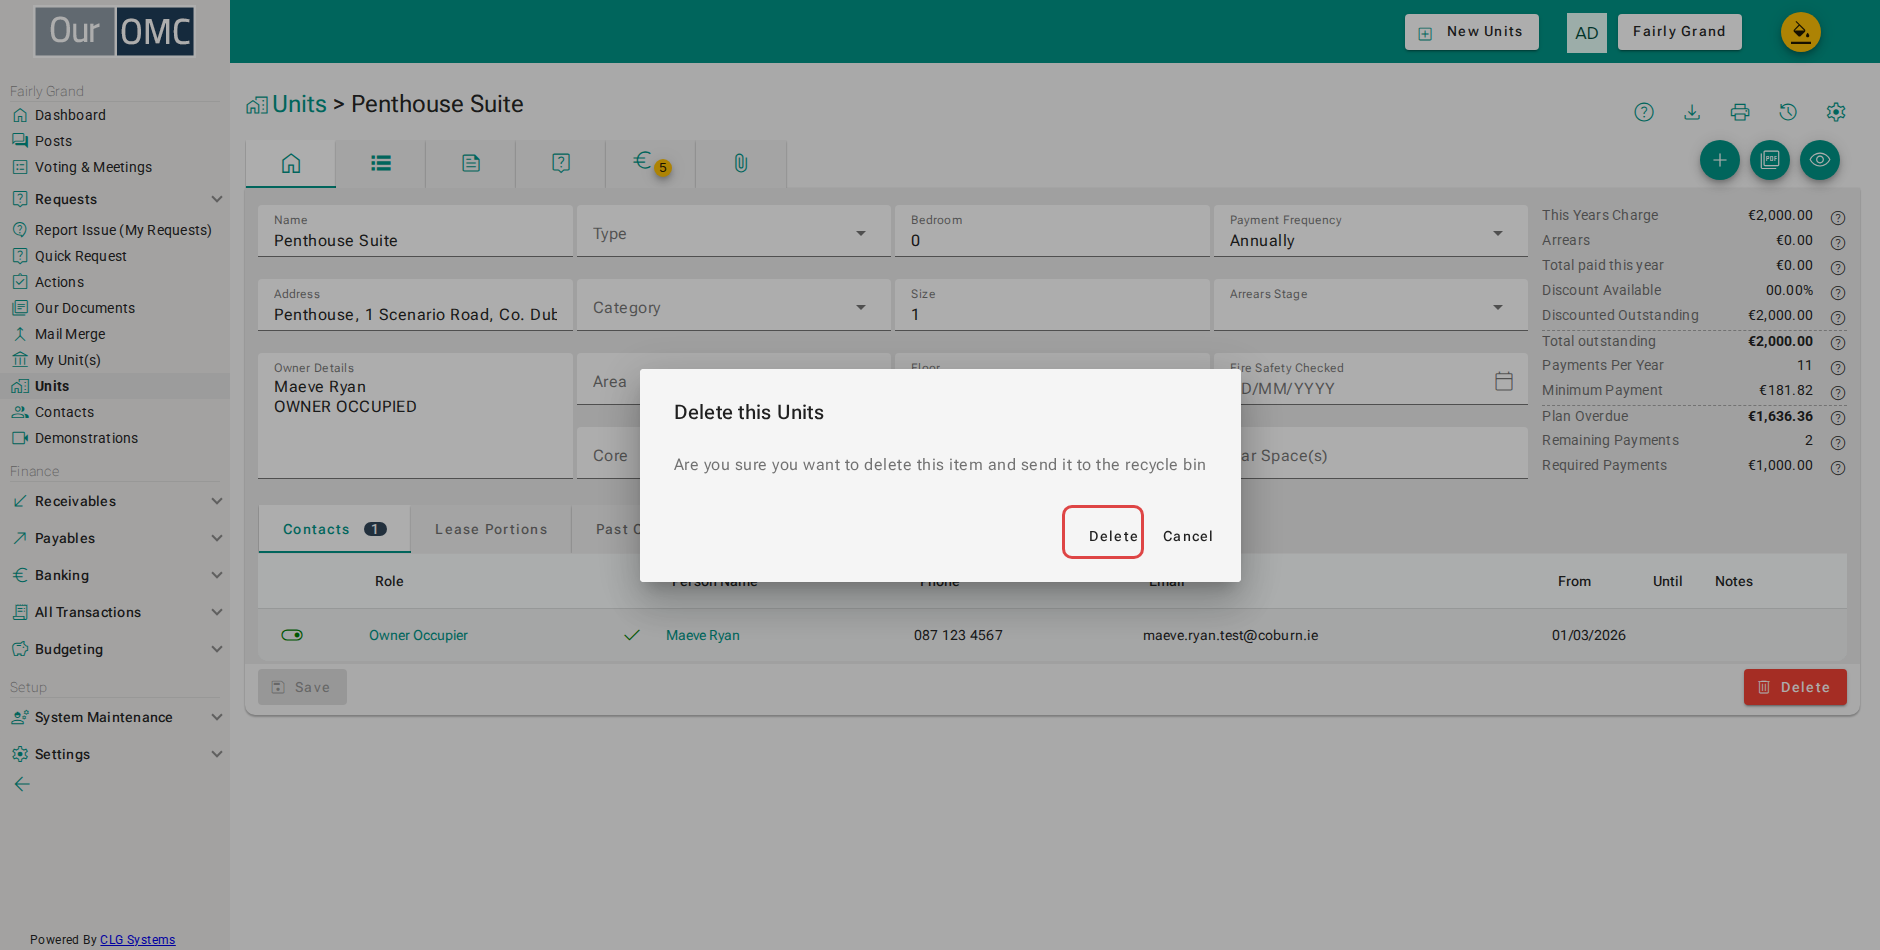Click the Name field showing Penthouse Suite
This screenshot has height=950, width=1880.
click(415, 232)
